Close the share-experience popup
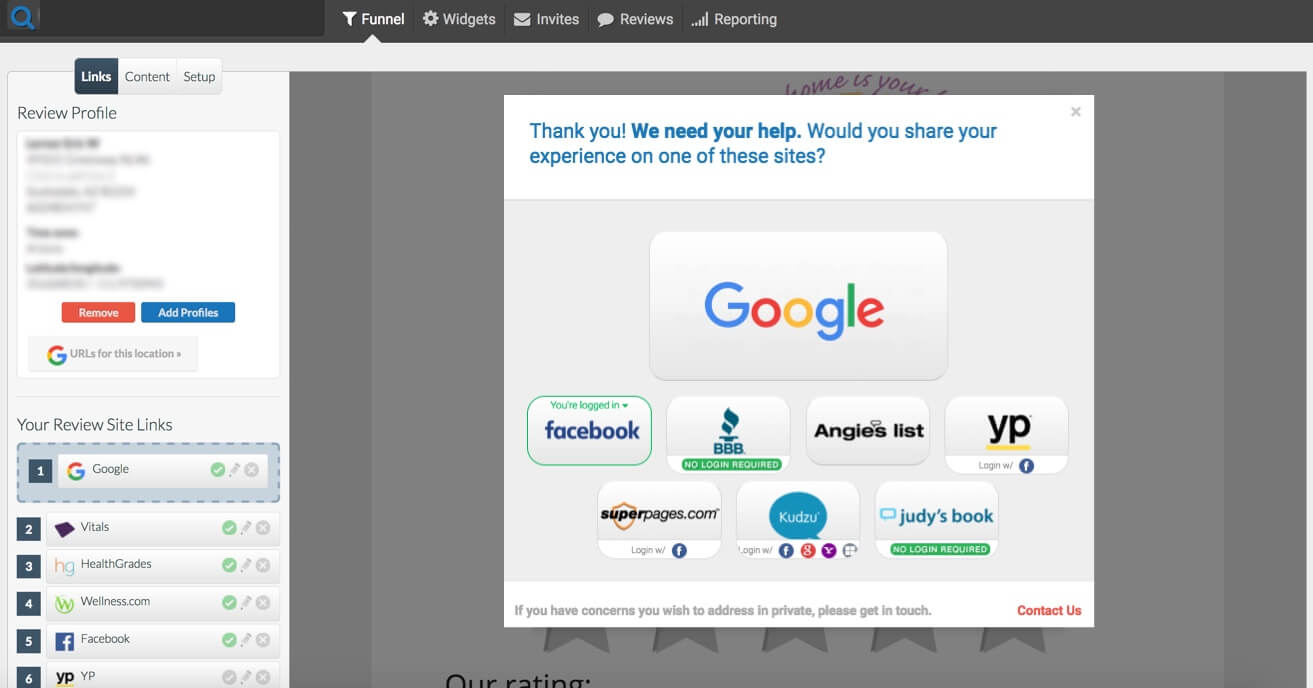 1076,112
